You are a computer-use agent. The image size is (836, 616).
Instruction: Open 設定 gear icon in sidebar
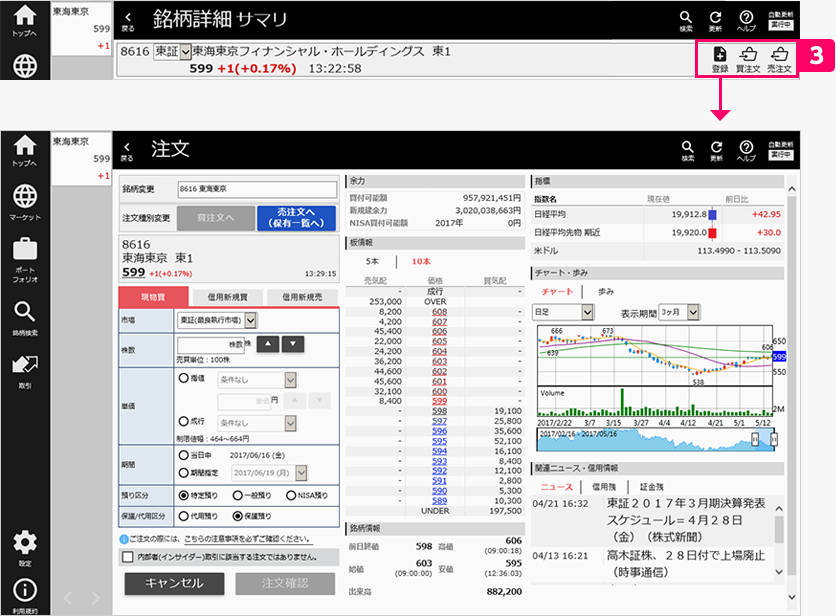[25, 549]
